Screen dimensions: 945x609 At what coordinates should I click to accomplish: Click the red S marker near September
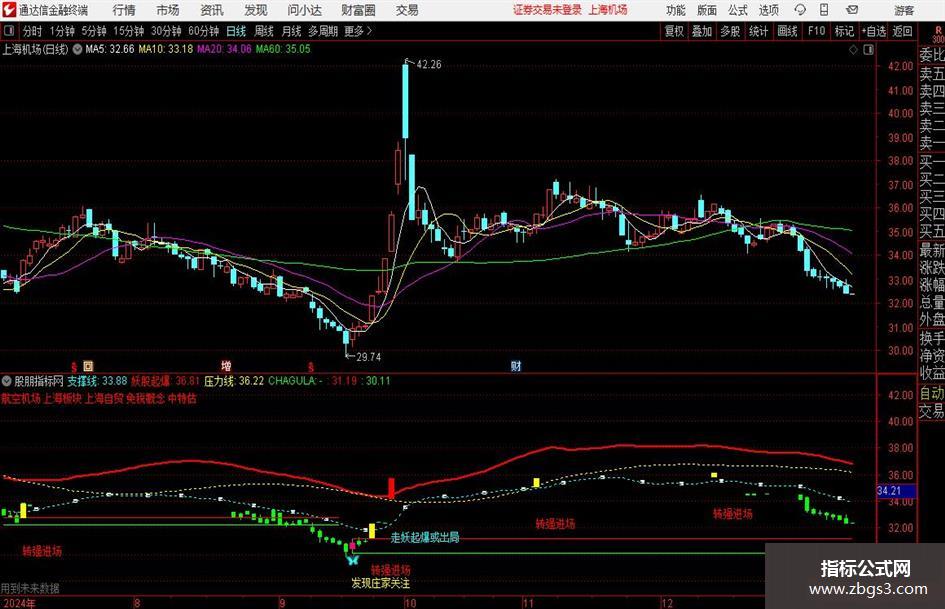(x=311, y=367)
